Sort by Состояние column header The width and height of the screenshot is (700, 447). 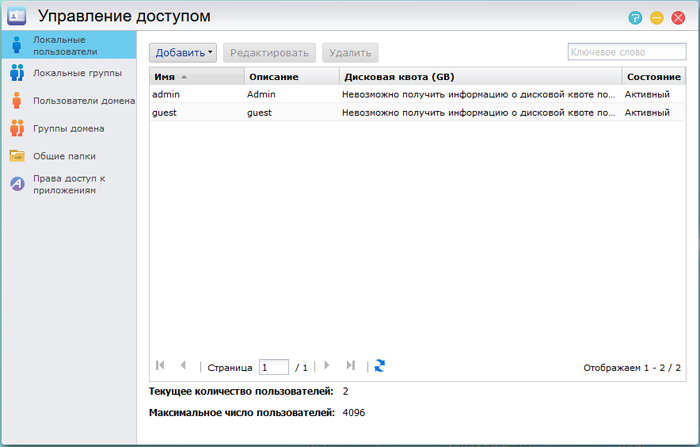point(654,76)
